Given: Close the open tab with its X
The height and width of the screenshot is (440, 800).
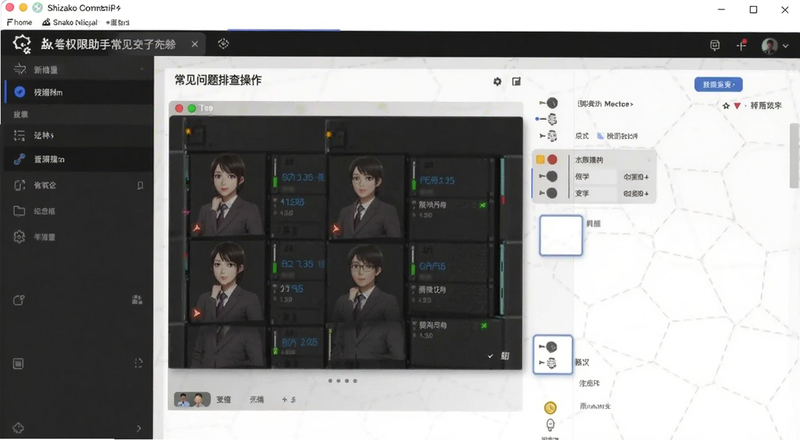Looking at the screenshot, I should pos(194,44).
